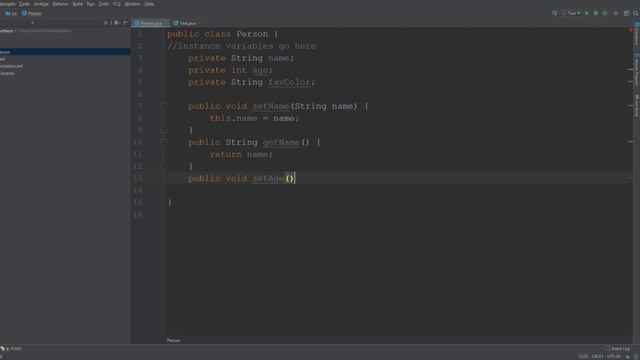The image size is (640, 360).
Task: Open the Code menu
Action: [x=24, y=4]
